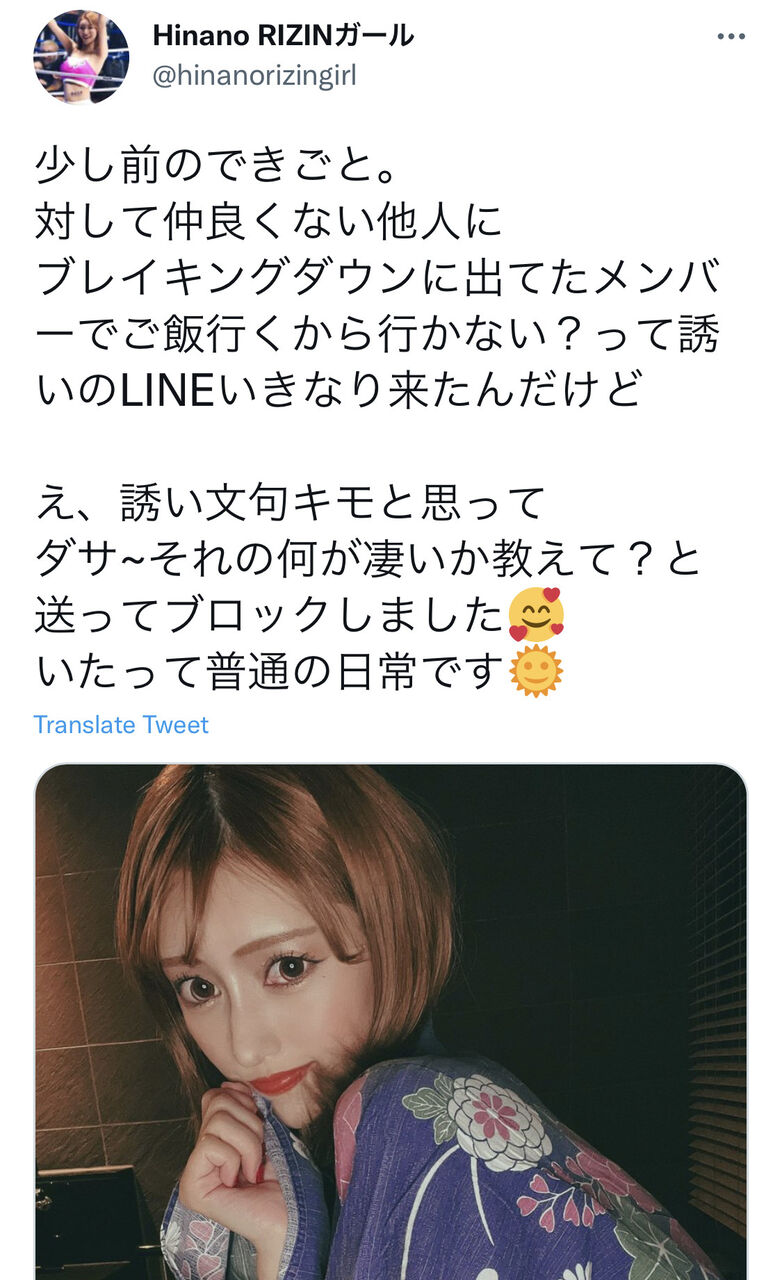Open the attached yukata photo
Image resolution: width=782 pixels, height=1280 pixels.
391,1022
